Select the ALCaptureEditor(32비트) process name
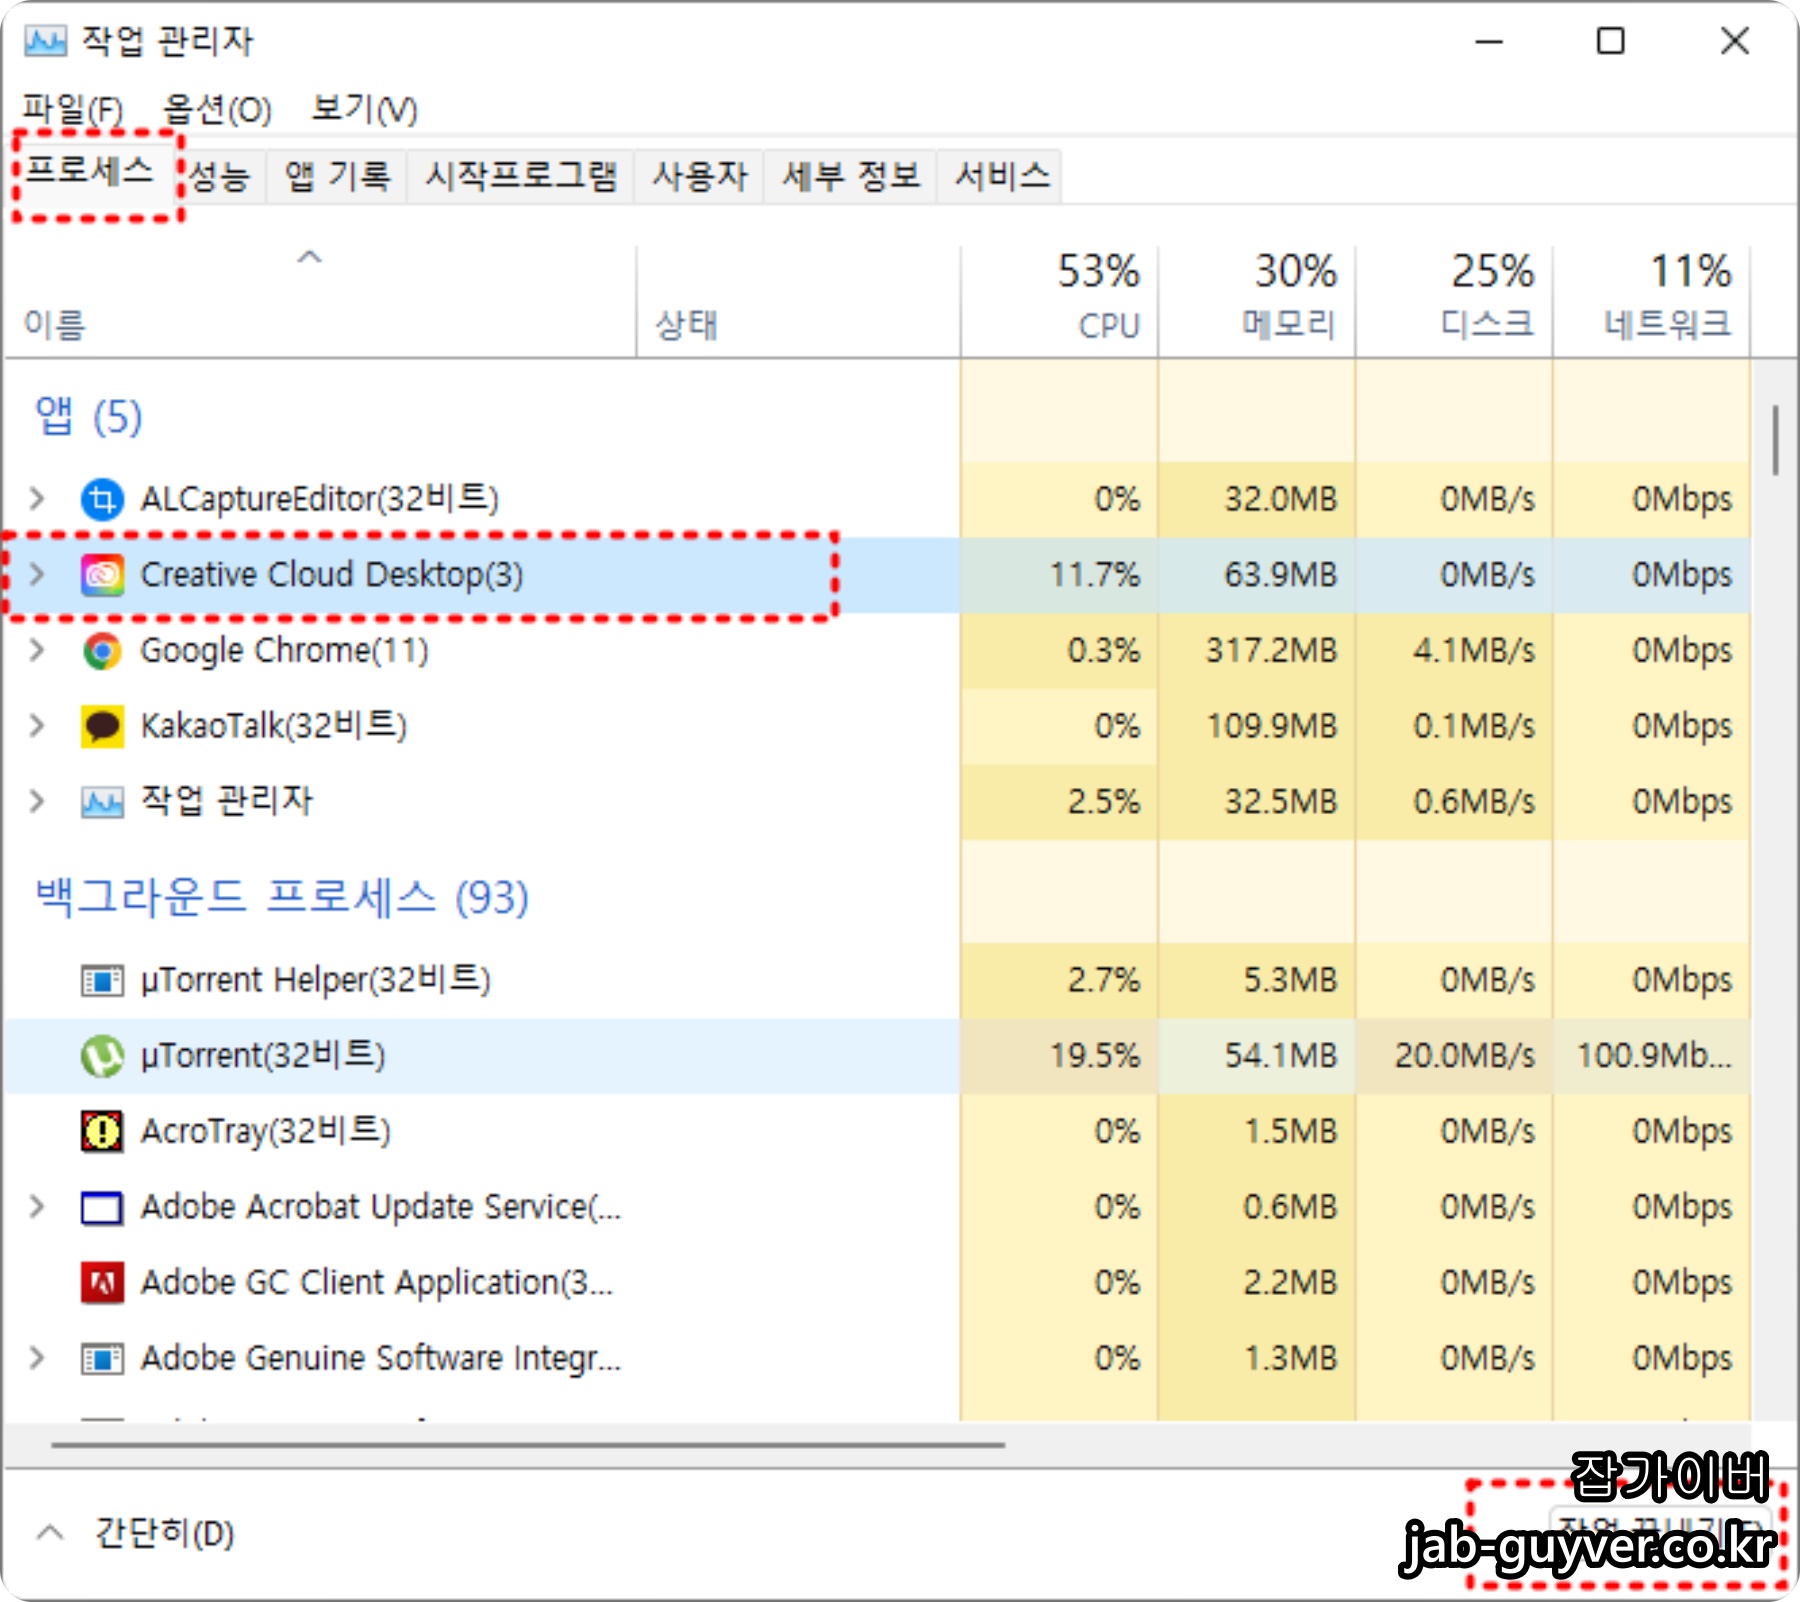Viewport: 1800px width, 1602px height. click(x=320, y=499)
